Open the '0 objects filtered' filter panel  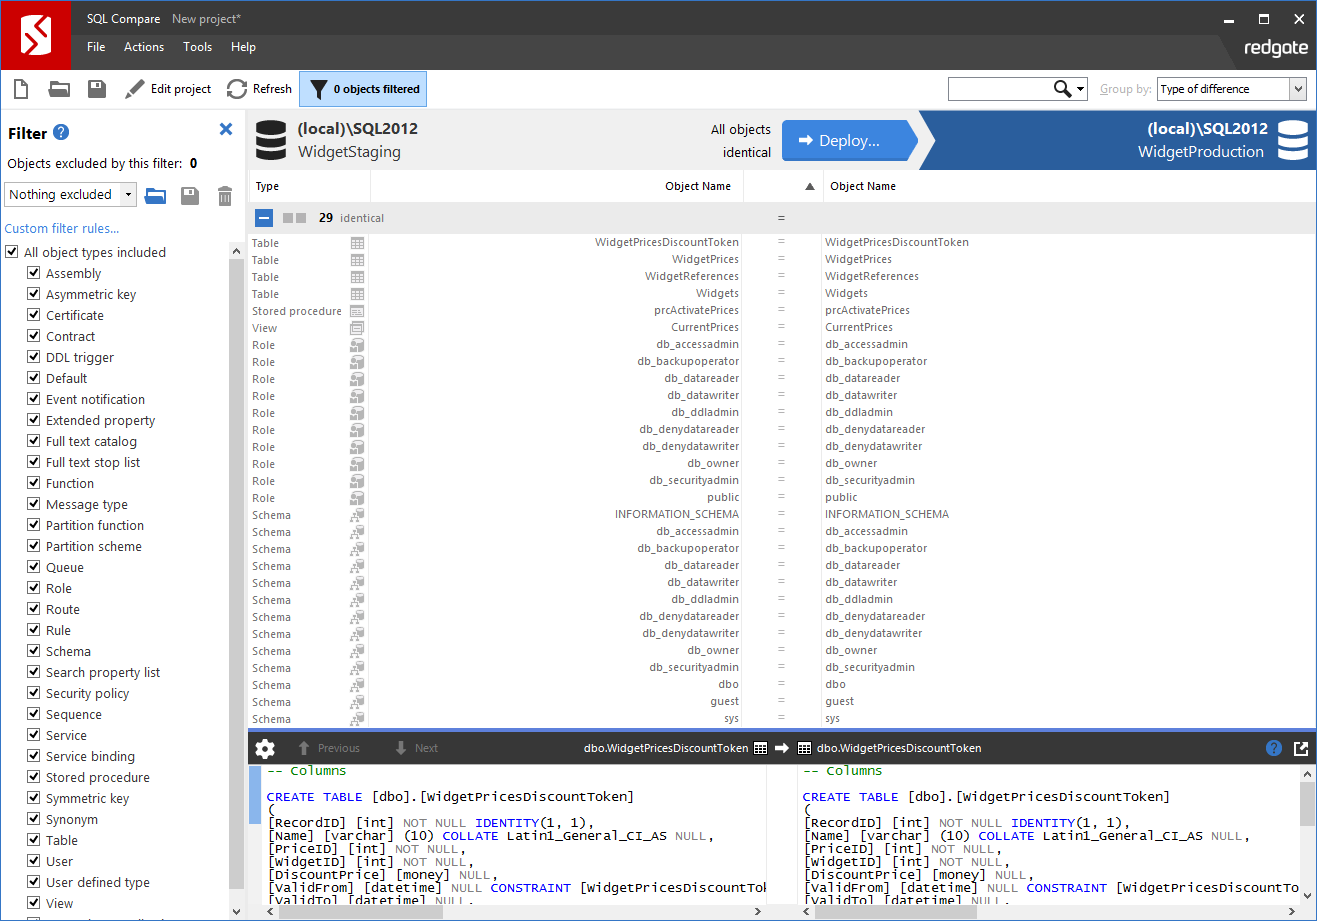click(x=362, y=88)
